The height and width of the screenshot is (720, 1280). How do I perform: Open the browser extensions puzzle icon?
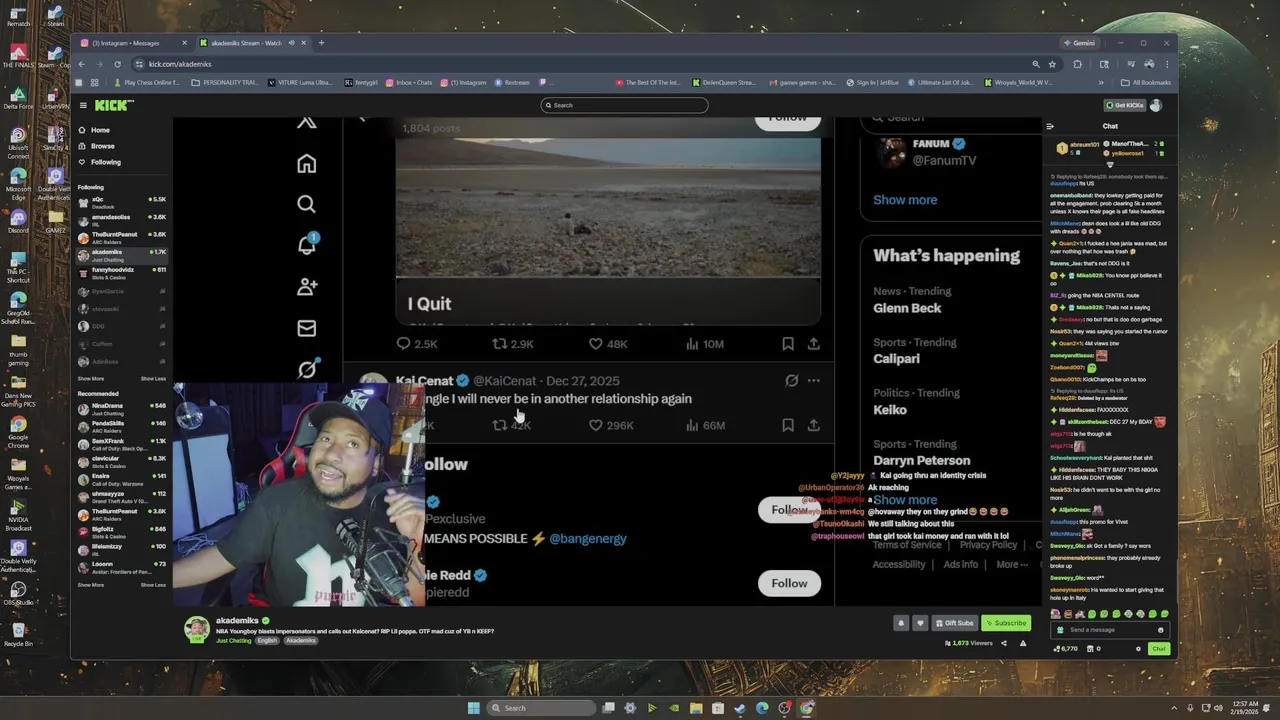click(x=1077, y=64)
